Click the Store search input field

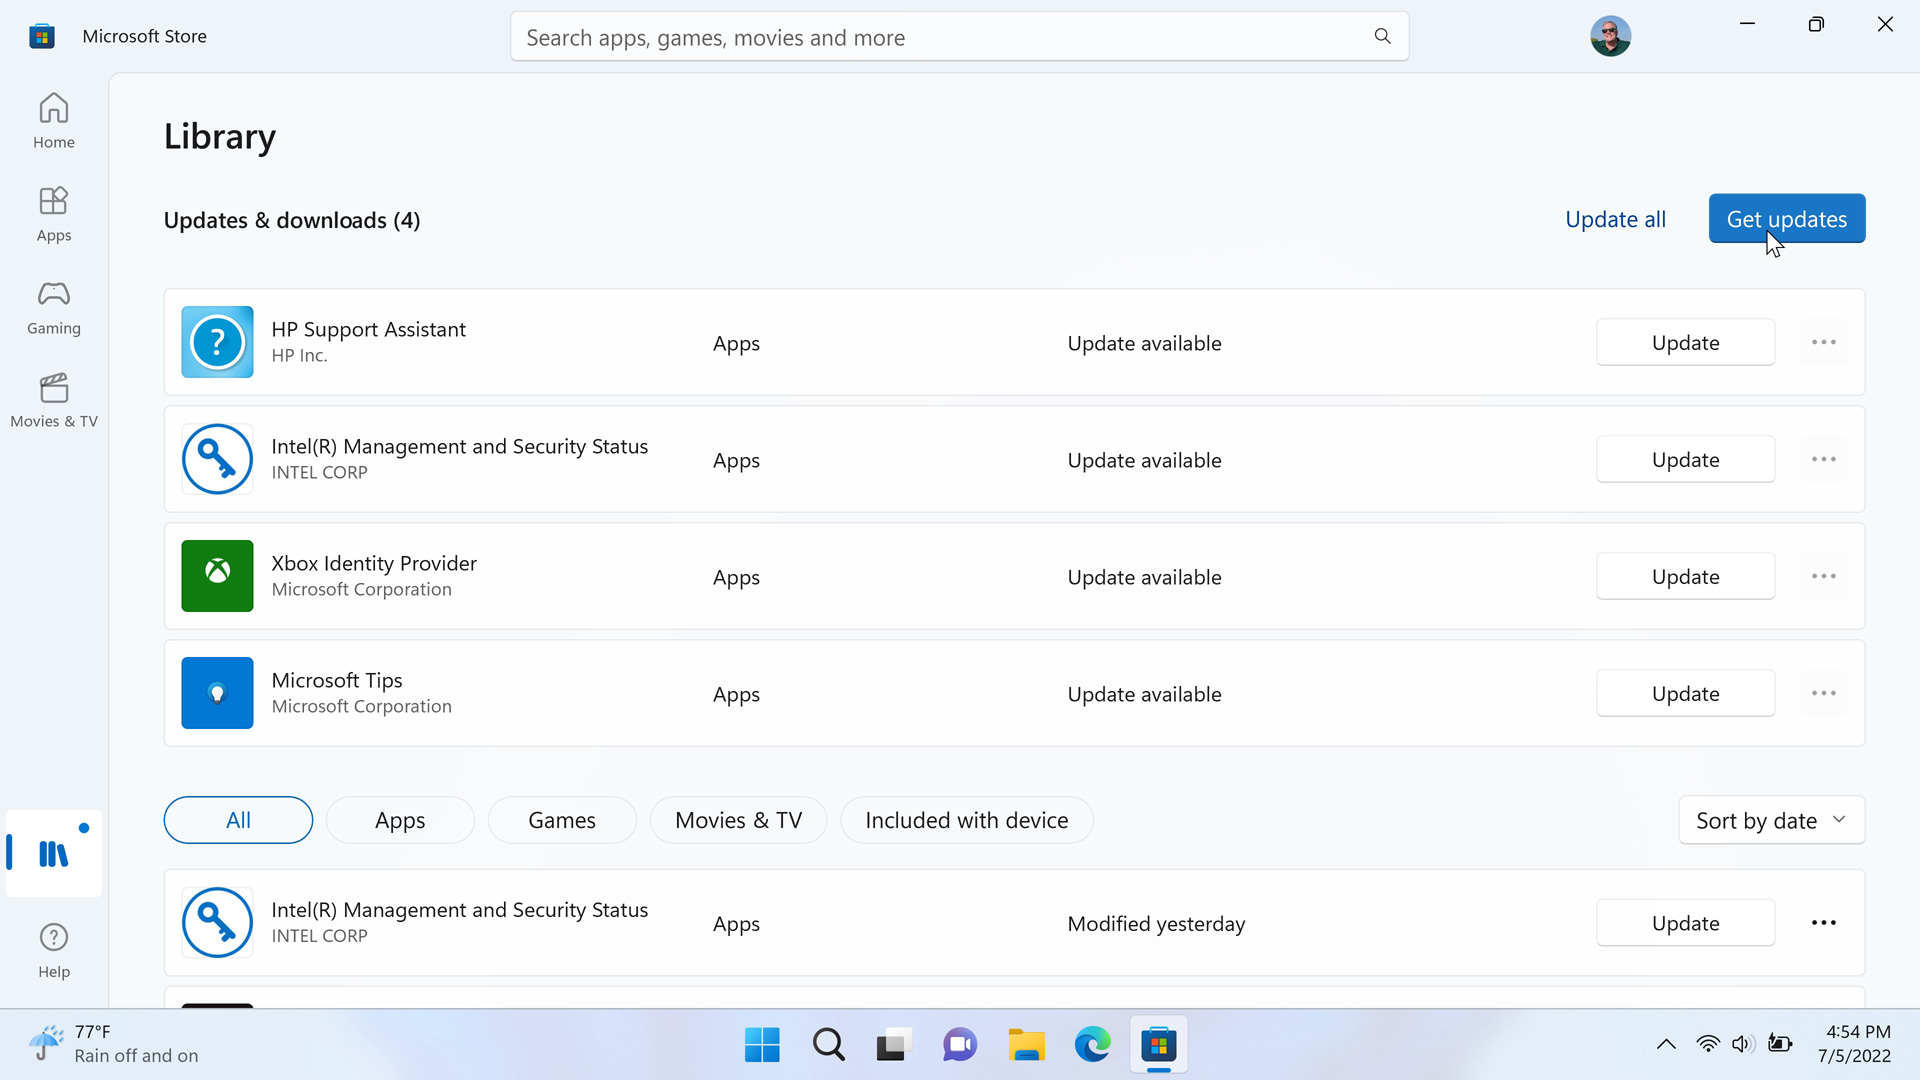[940, 37]
